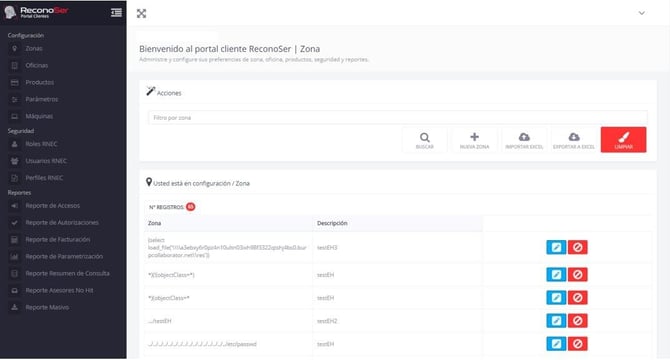The height and width of the screenshot is (360, 670).
Task: Toggle fullscreen with the expand arrows icon
Action: 141,14
